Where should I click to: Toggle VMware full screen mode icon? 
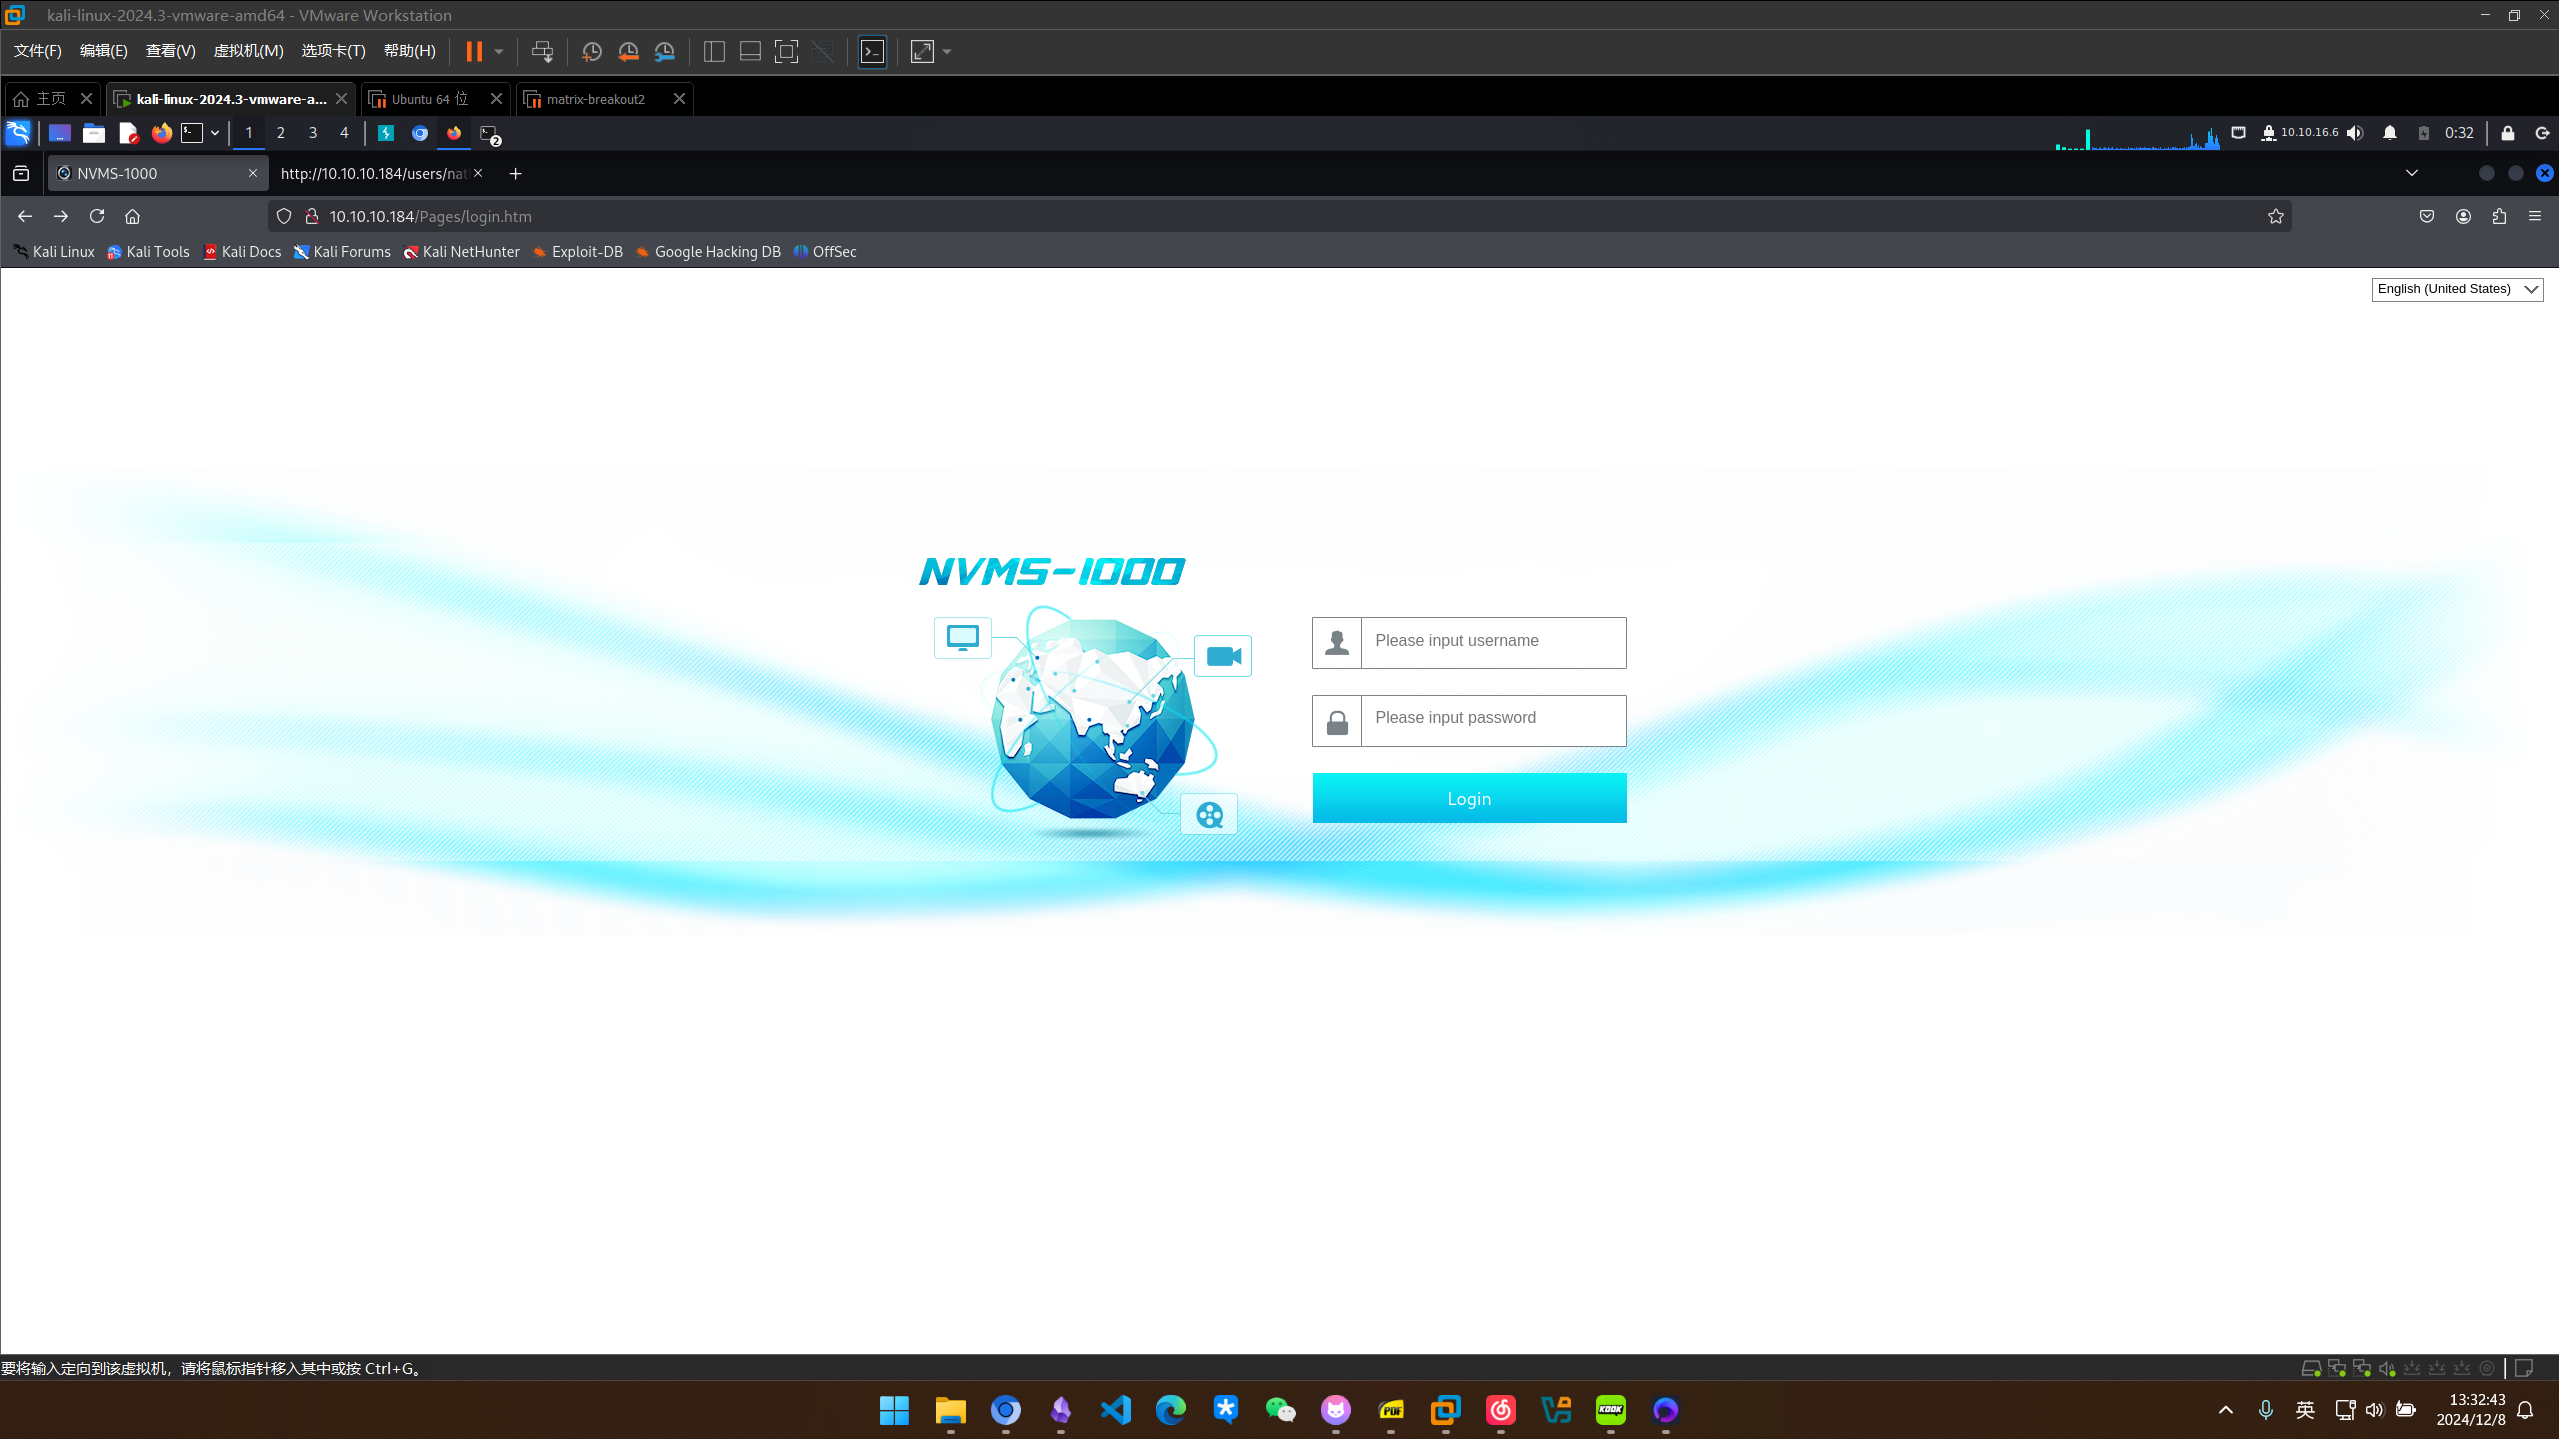point(786,52)
